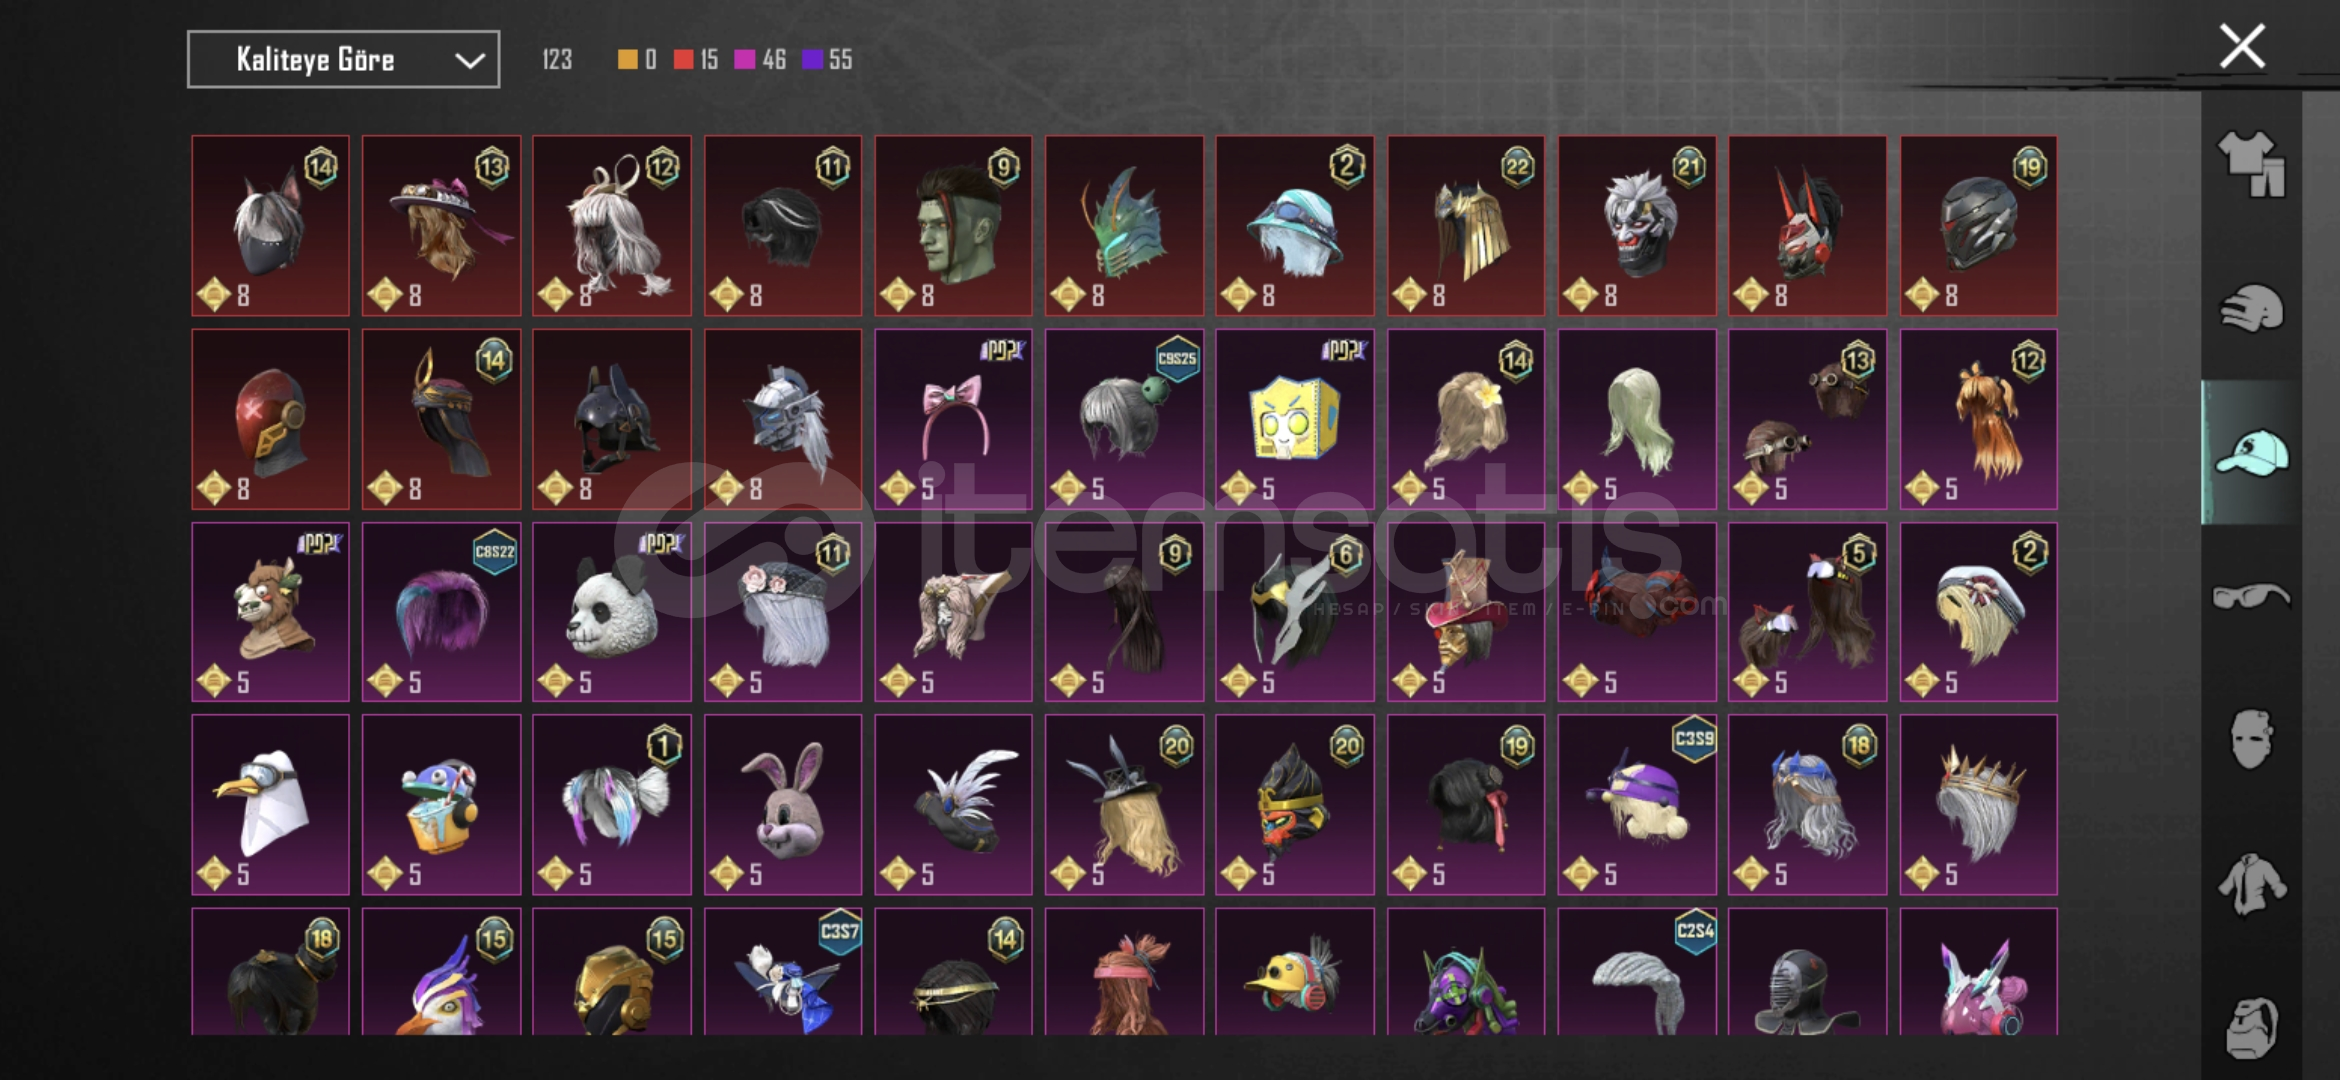Open the bearded face category icon
2340x1080 pixels.
(2251, 1027)
